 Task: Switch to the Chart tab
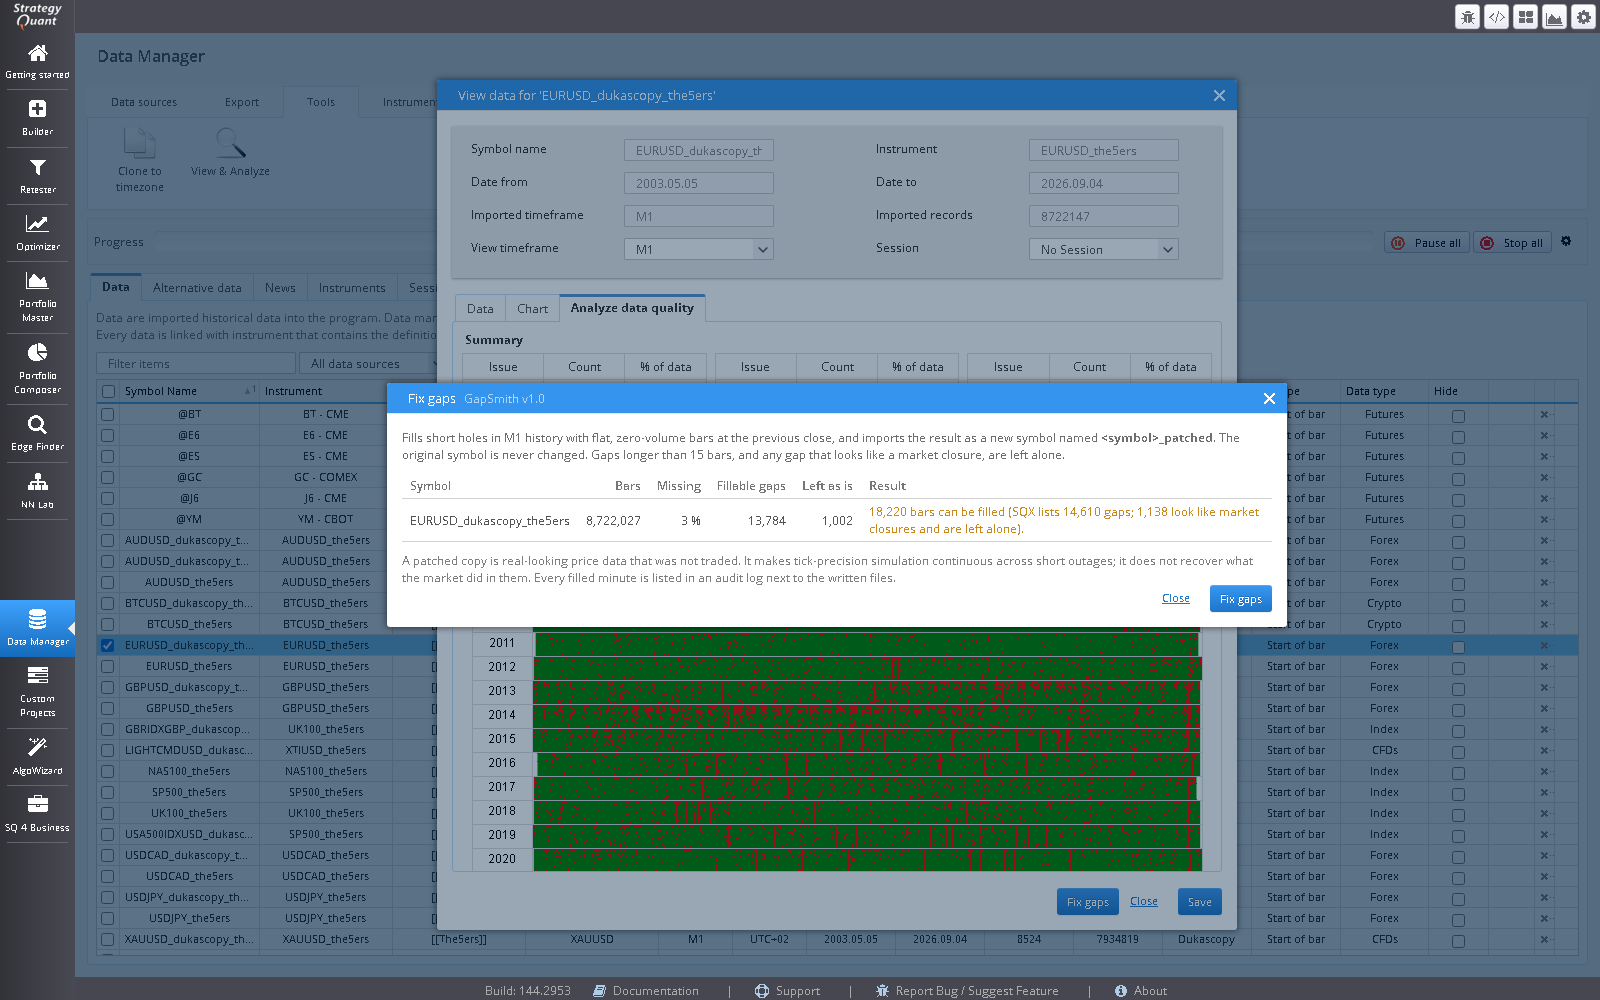tap(532, 309)
